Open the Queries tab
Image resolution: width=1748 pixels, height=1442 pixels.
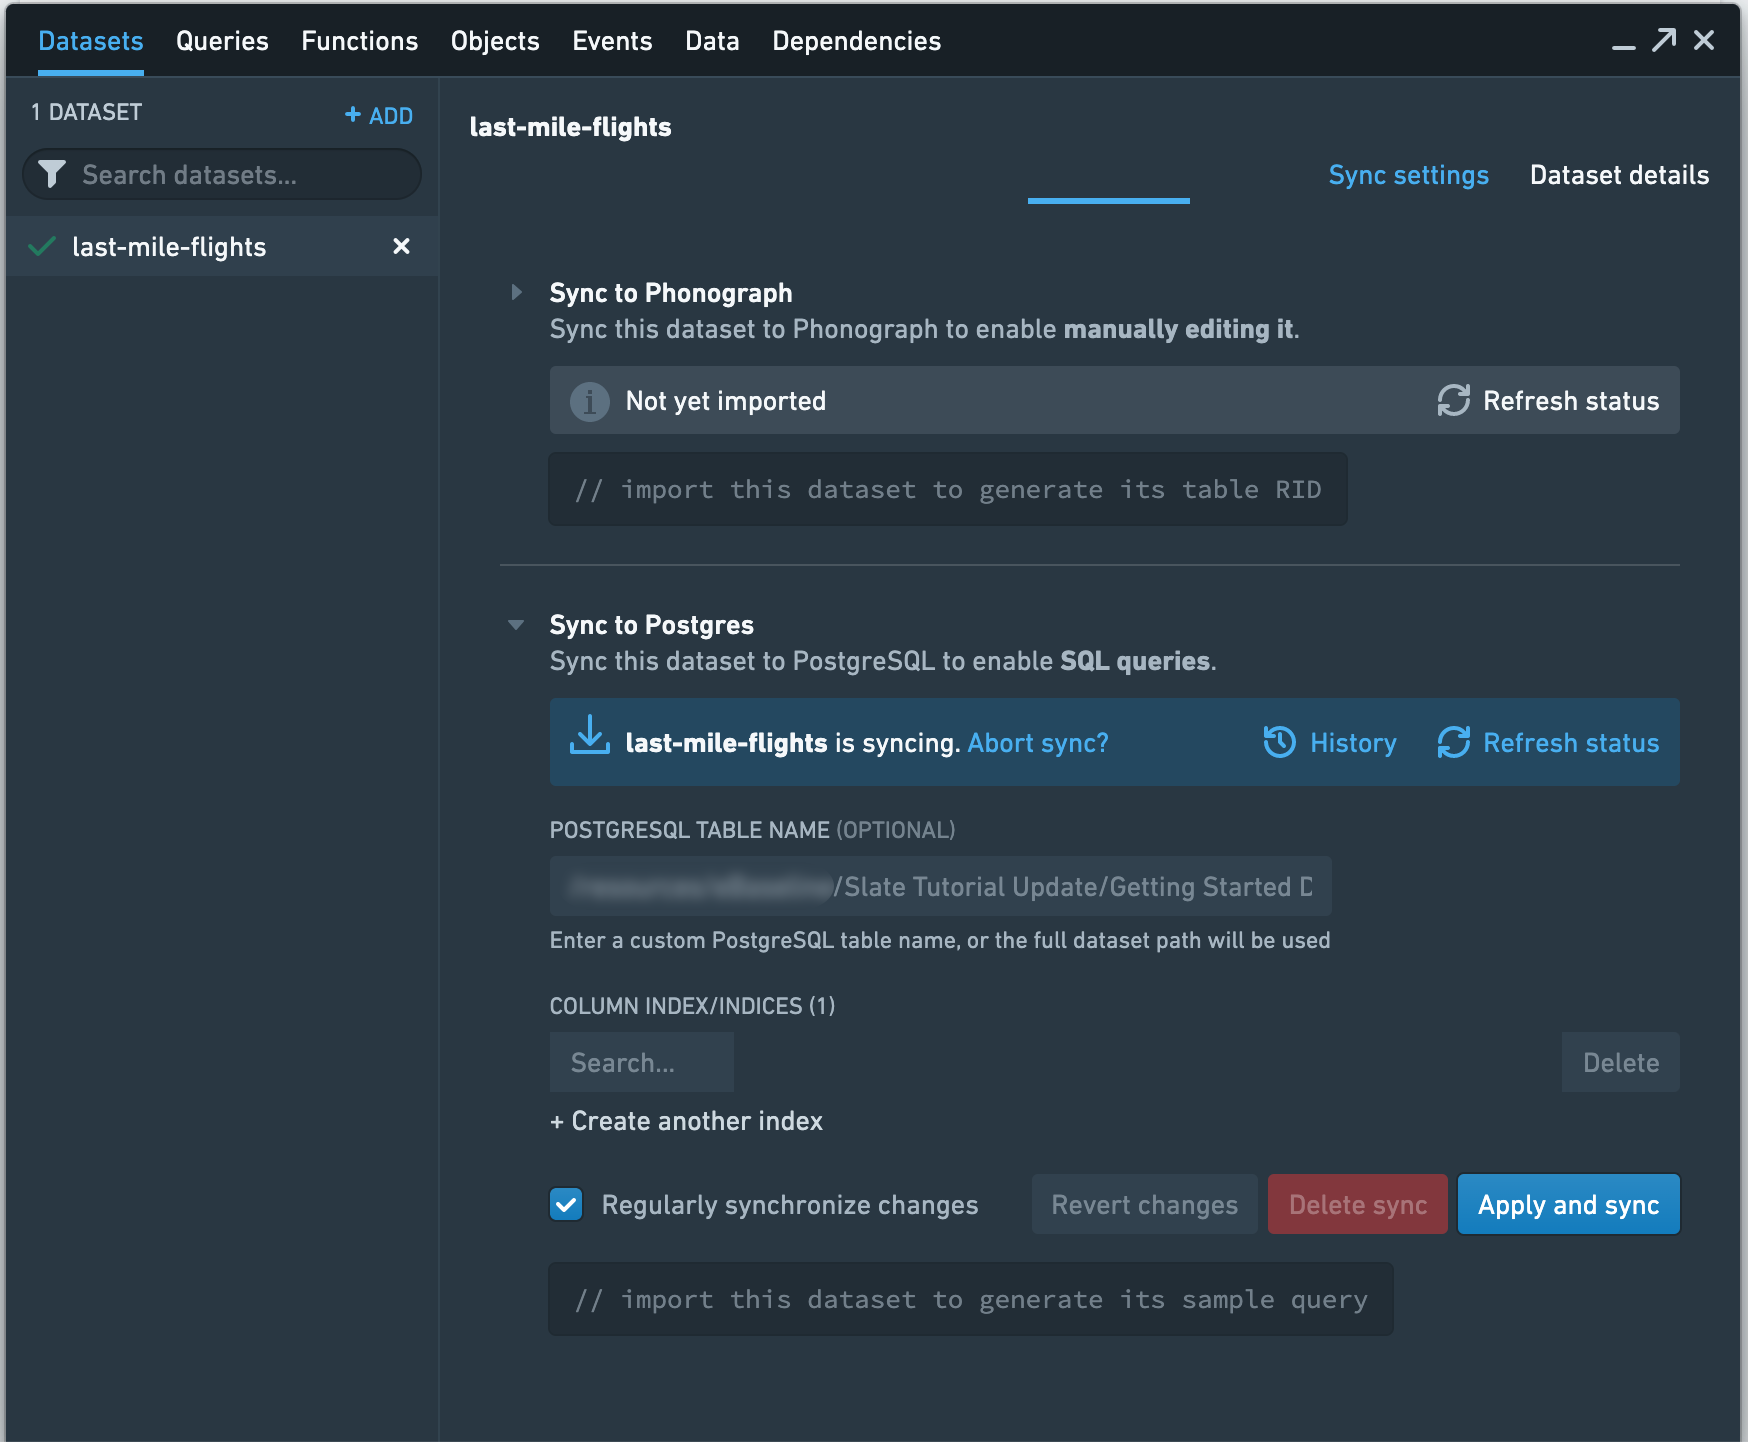click(222, 41)
